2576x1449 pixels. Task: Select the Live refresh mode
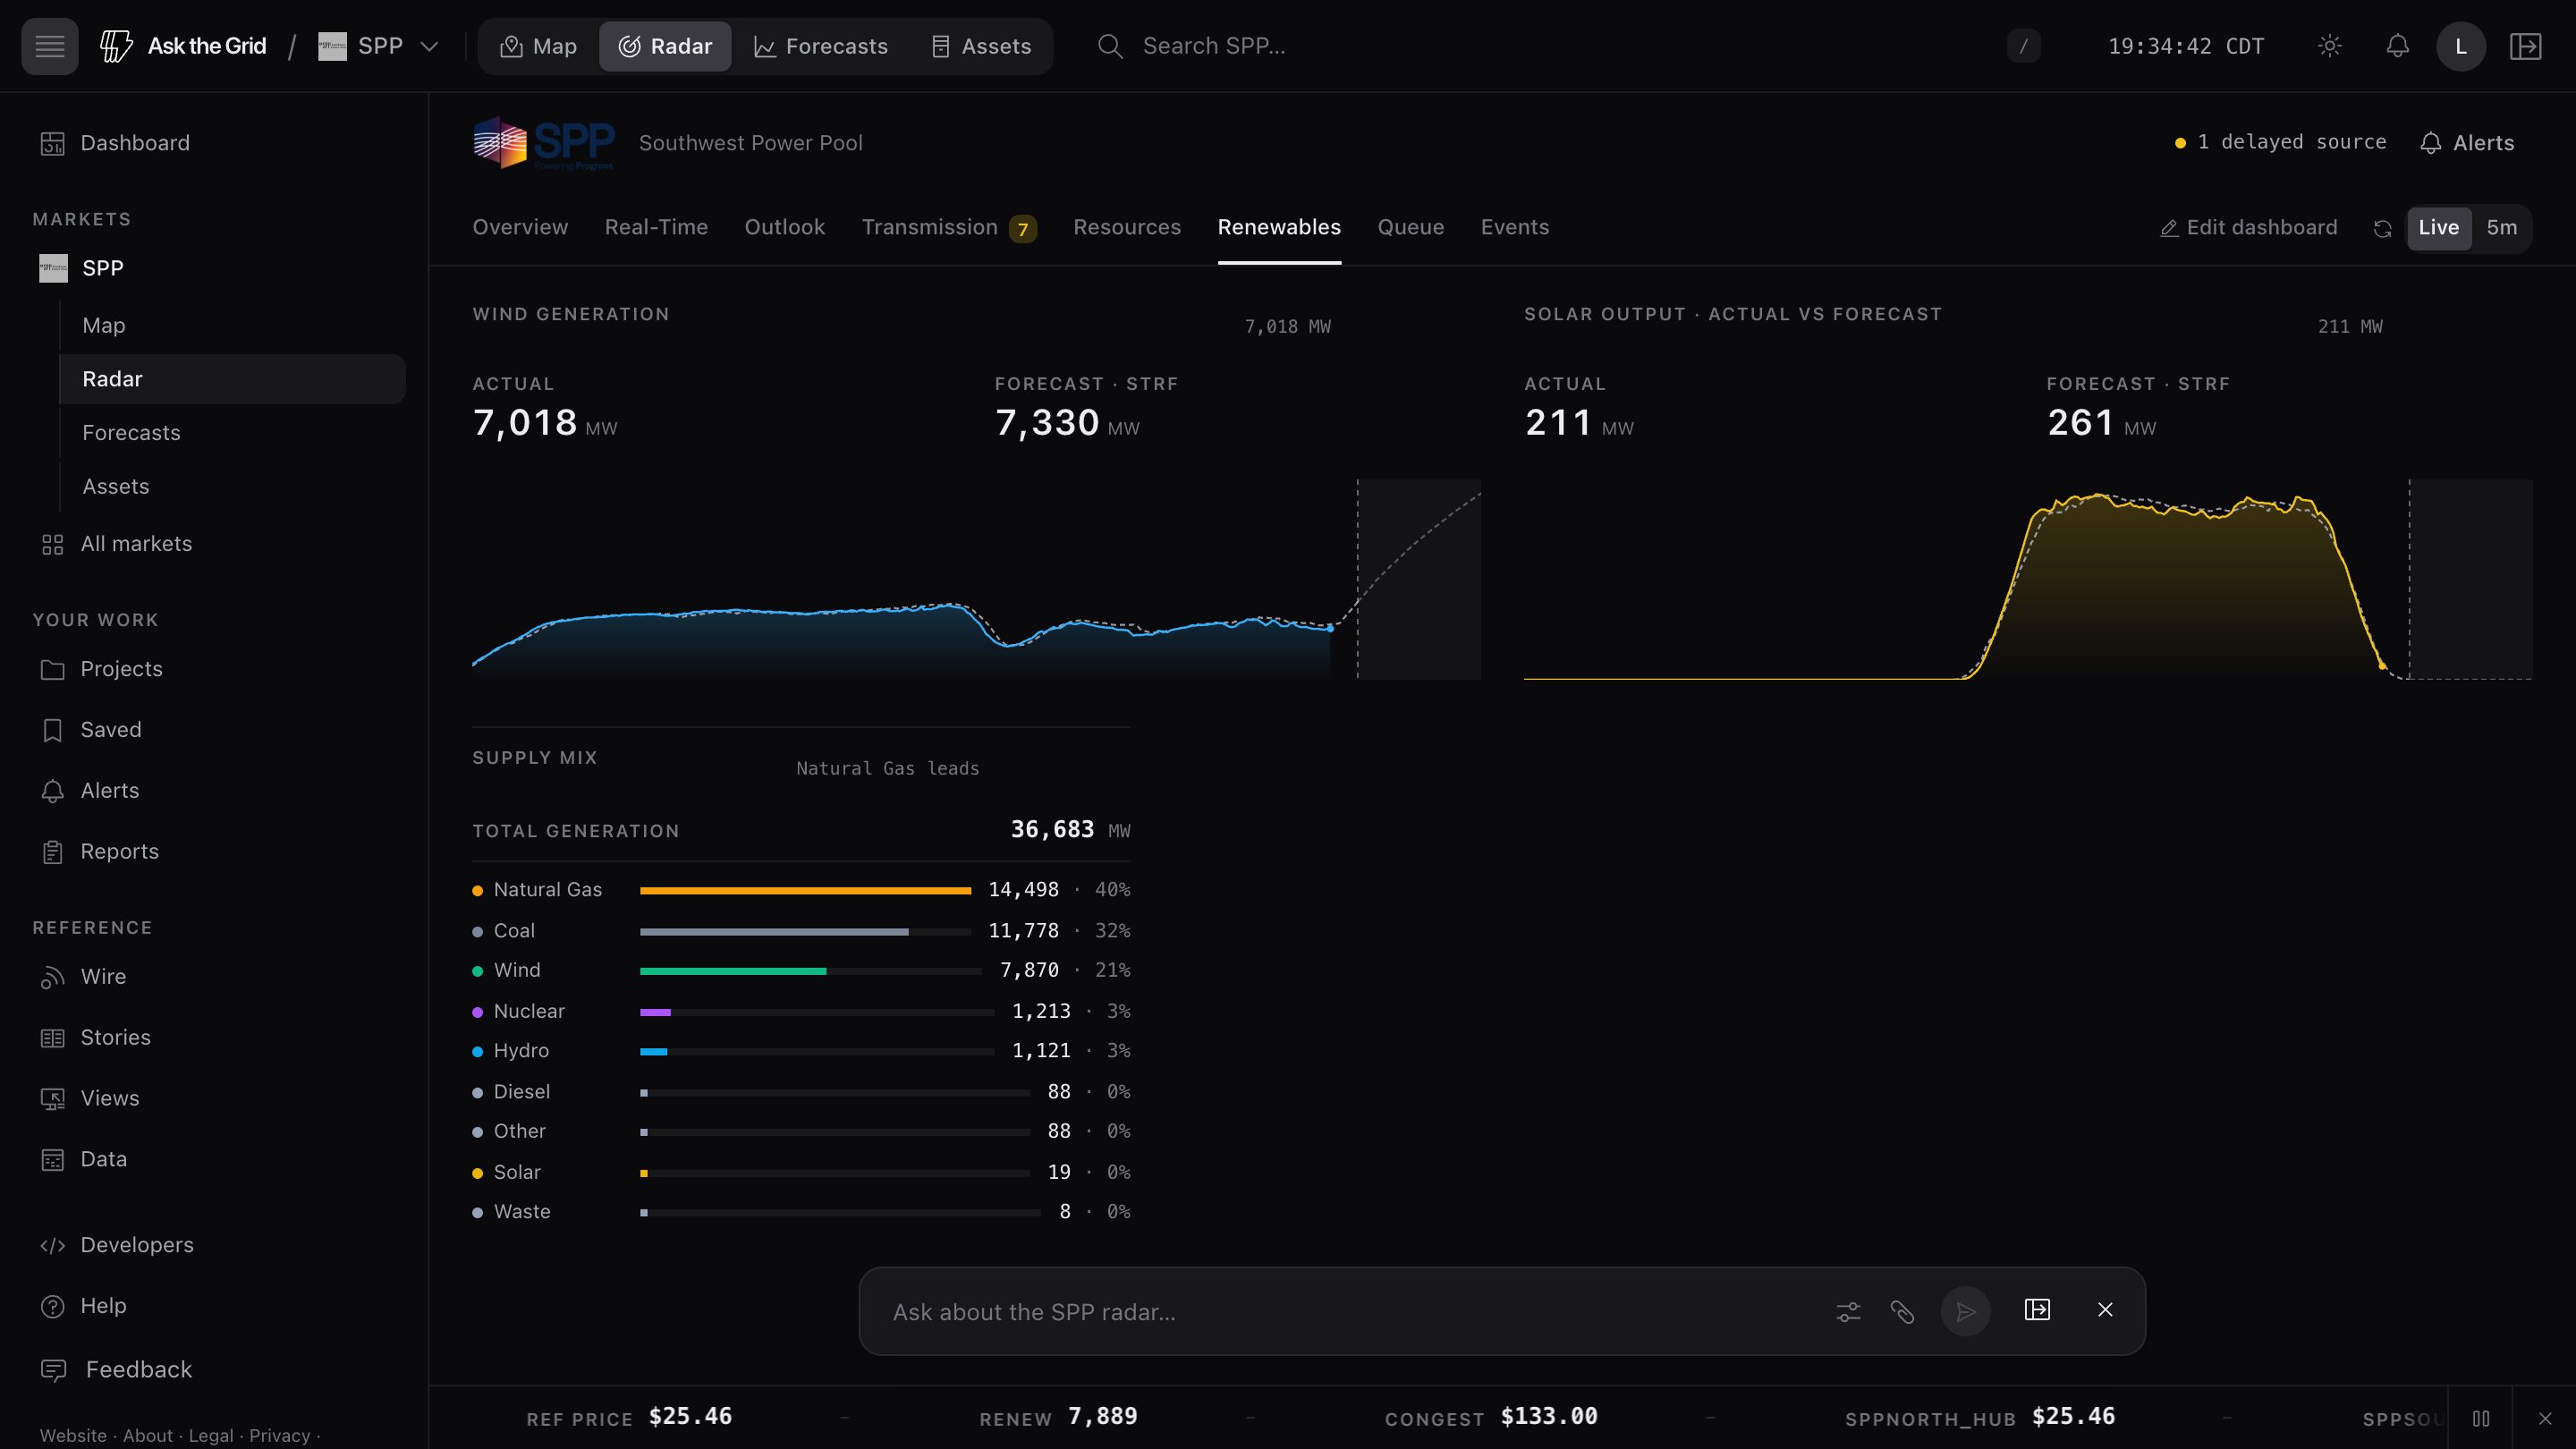click(x=2438, y=228)
